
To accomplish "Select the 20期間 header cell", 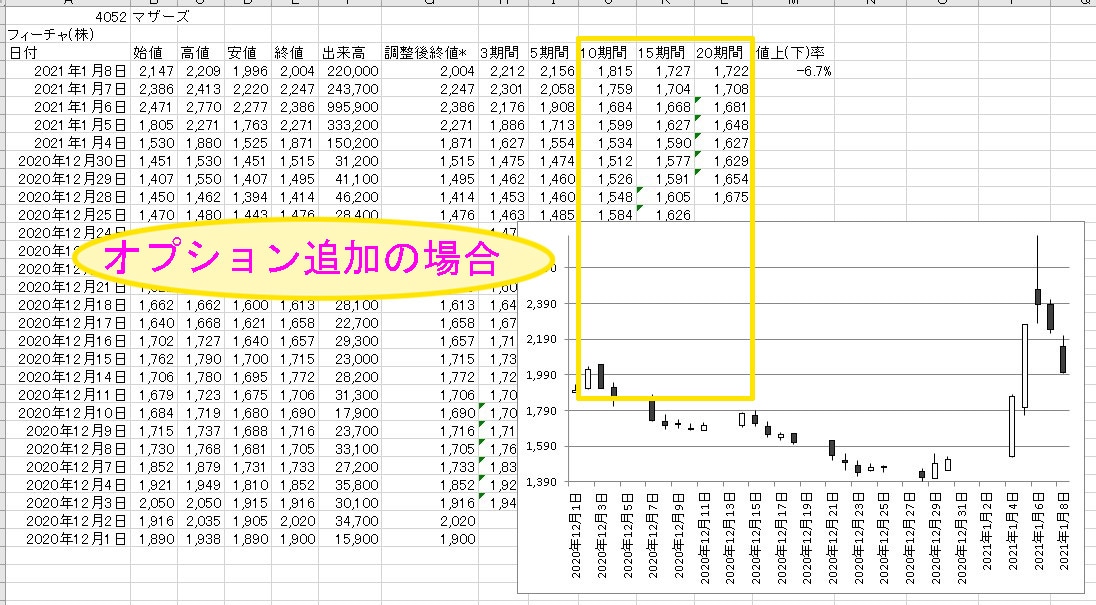I will coord(723,53).
